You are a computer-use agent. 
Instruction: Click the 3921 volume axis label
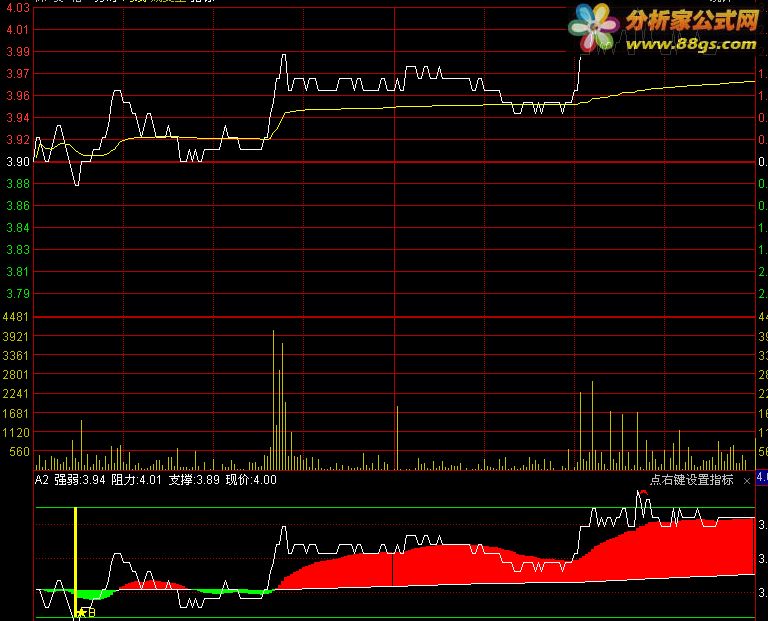point(16,336)
